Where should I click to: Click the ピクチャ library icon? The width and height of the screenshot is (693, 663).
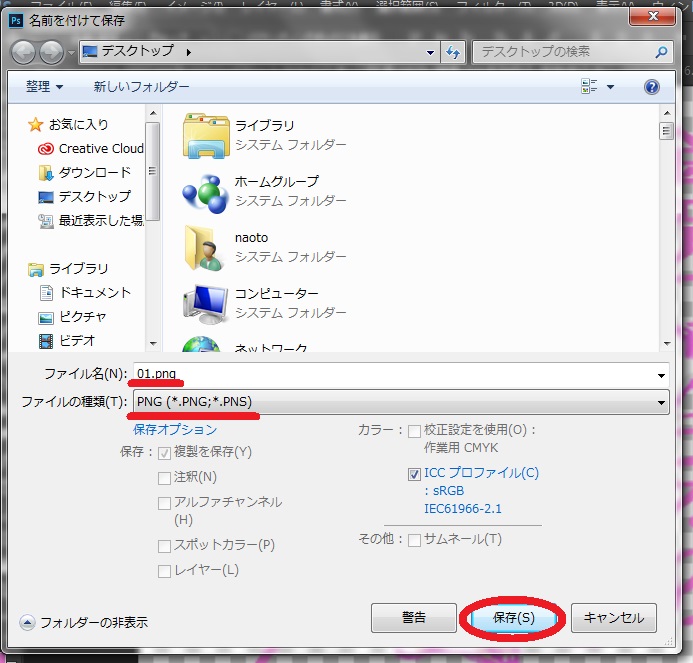coord(46,317)
